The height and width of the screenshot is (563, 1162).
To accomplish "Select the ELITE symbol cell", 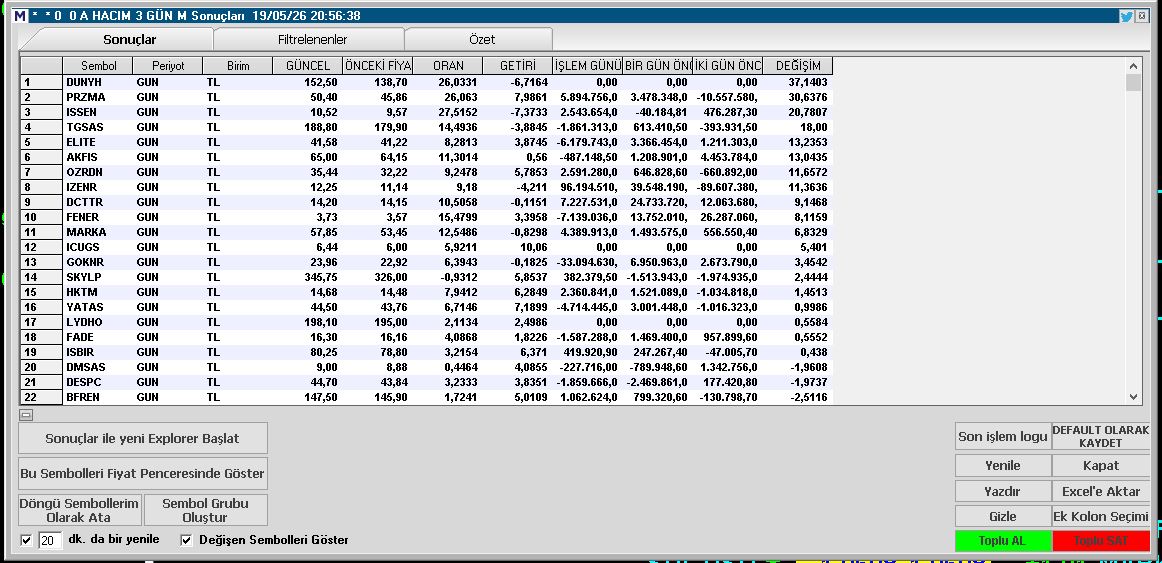I will coord(98,142).
